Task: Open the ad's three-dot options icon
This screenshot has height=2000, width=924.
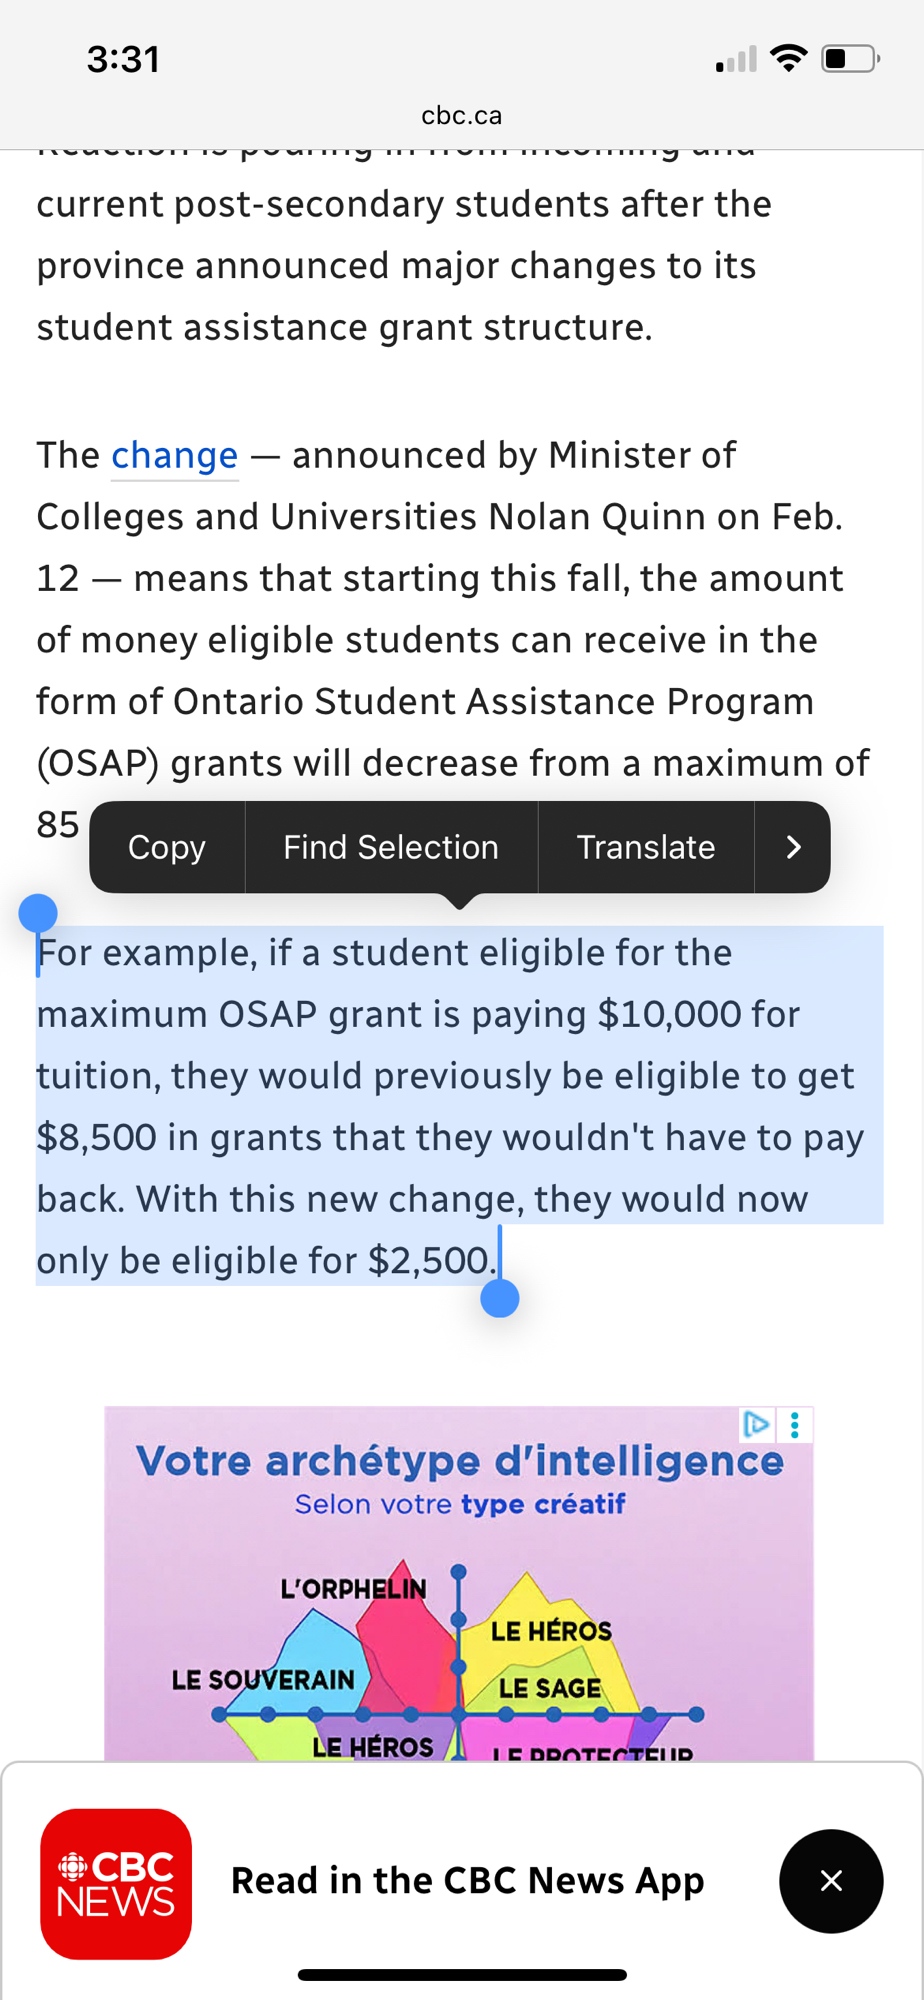Action: (x=795, y=1424)
